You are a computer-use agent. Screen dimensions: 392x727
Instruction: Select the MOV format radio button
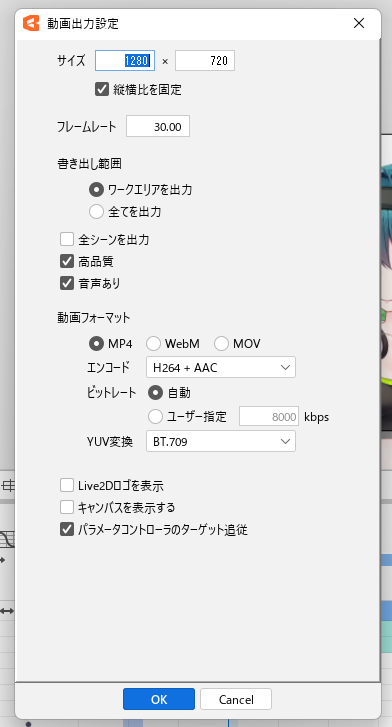coord(221,344)
